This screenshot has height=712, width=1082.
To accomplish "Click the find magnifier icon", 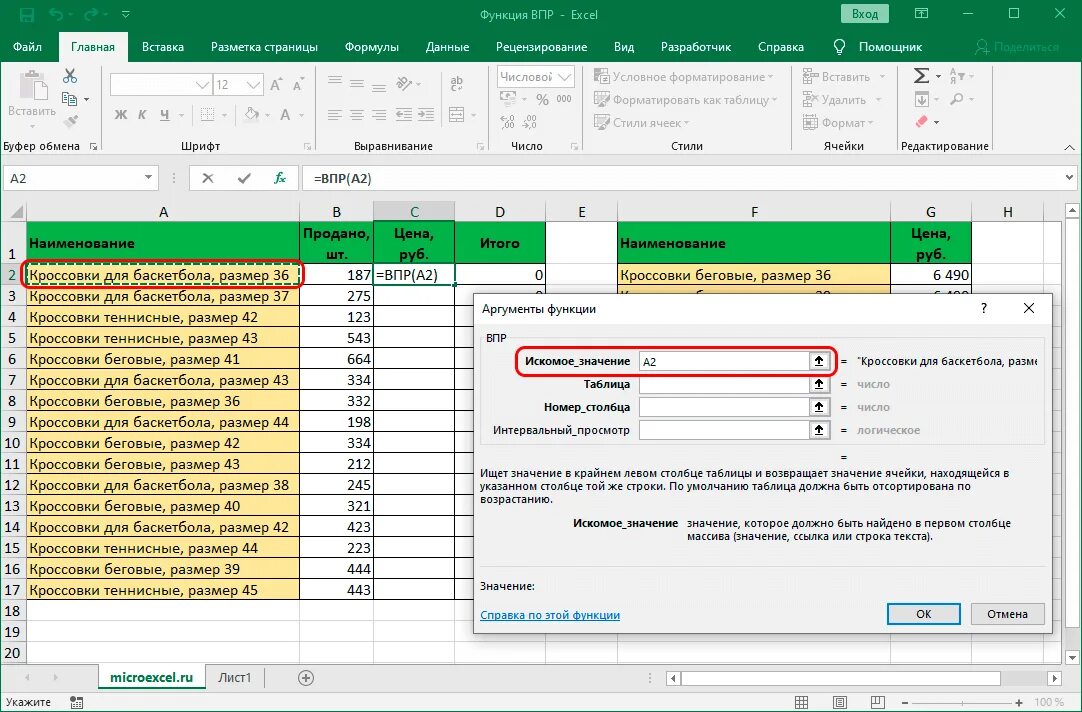I will pos(956,100).
